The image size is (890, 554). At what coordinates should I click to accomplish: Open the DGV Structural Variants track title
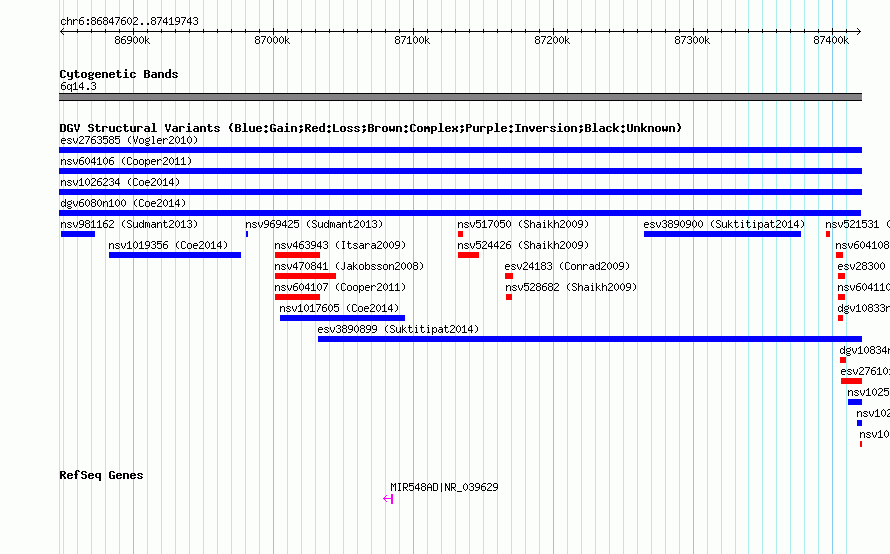[370, 128]
